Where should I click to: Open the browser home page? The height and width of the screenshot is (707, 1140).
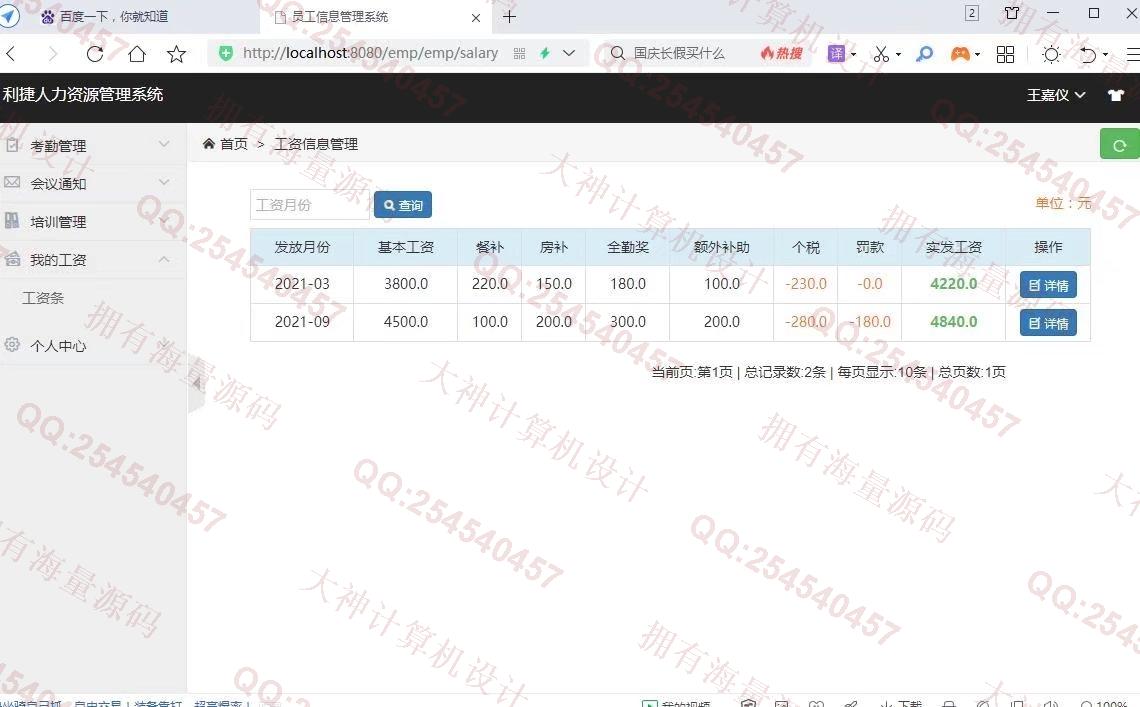pos(137,53)
